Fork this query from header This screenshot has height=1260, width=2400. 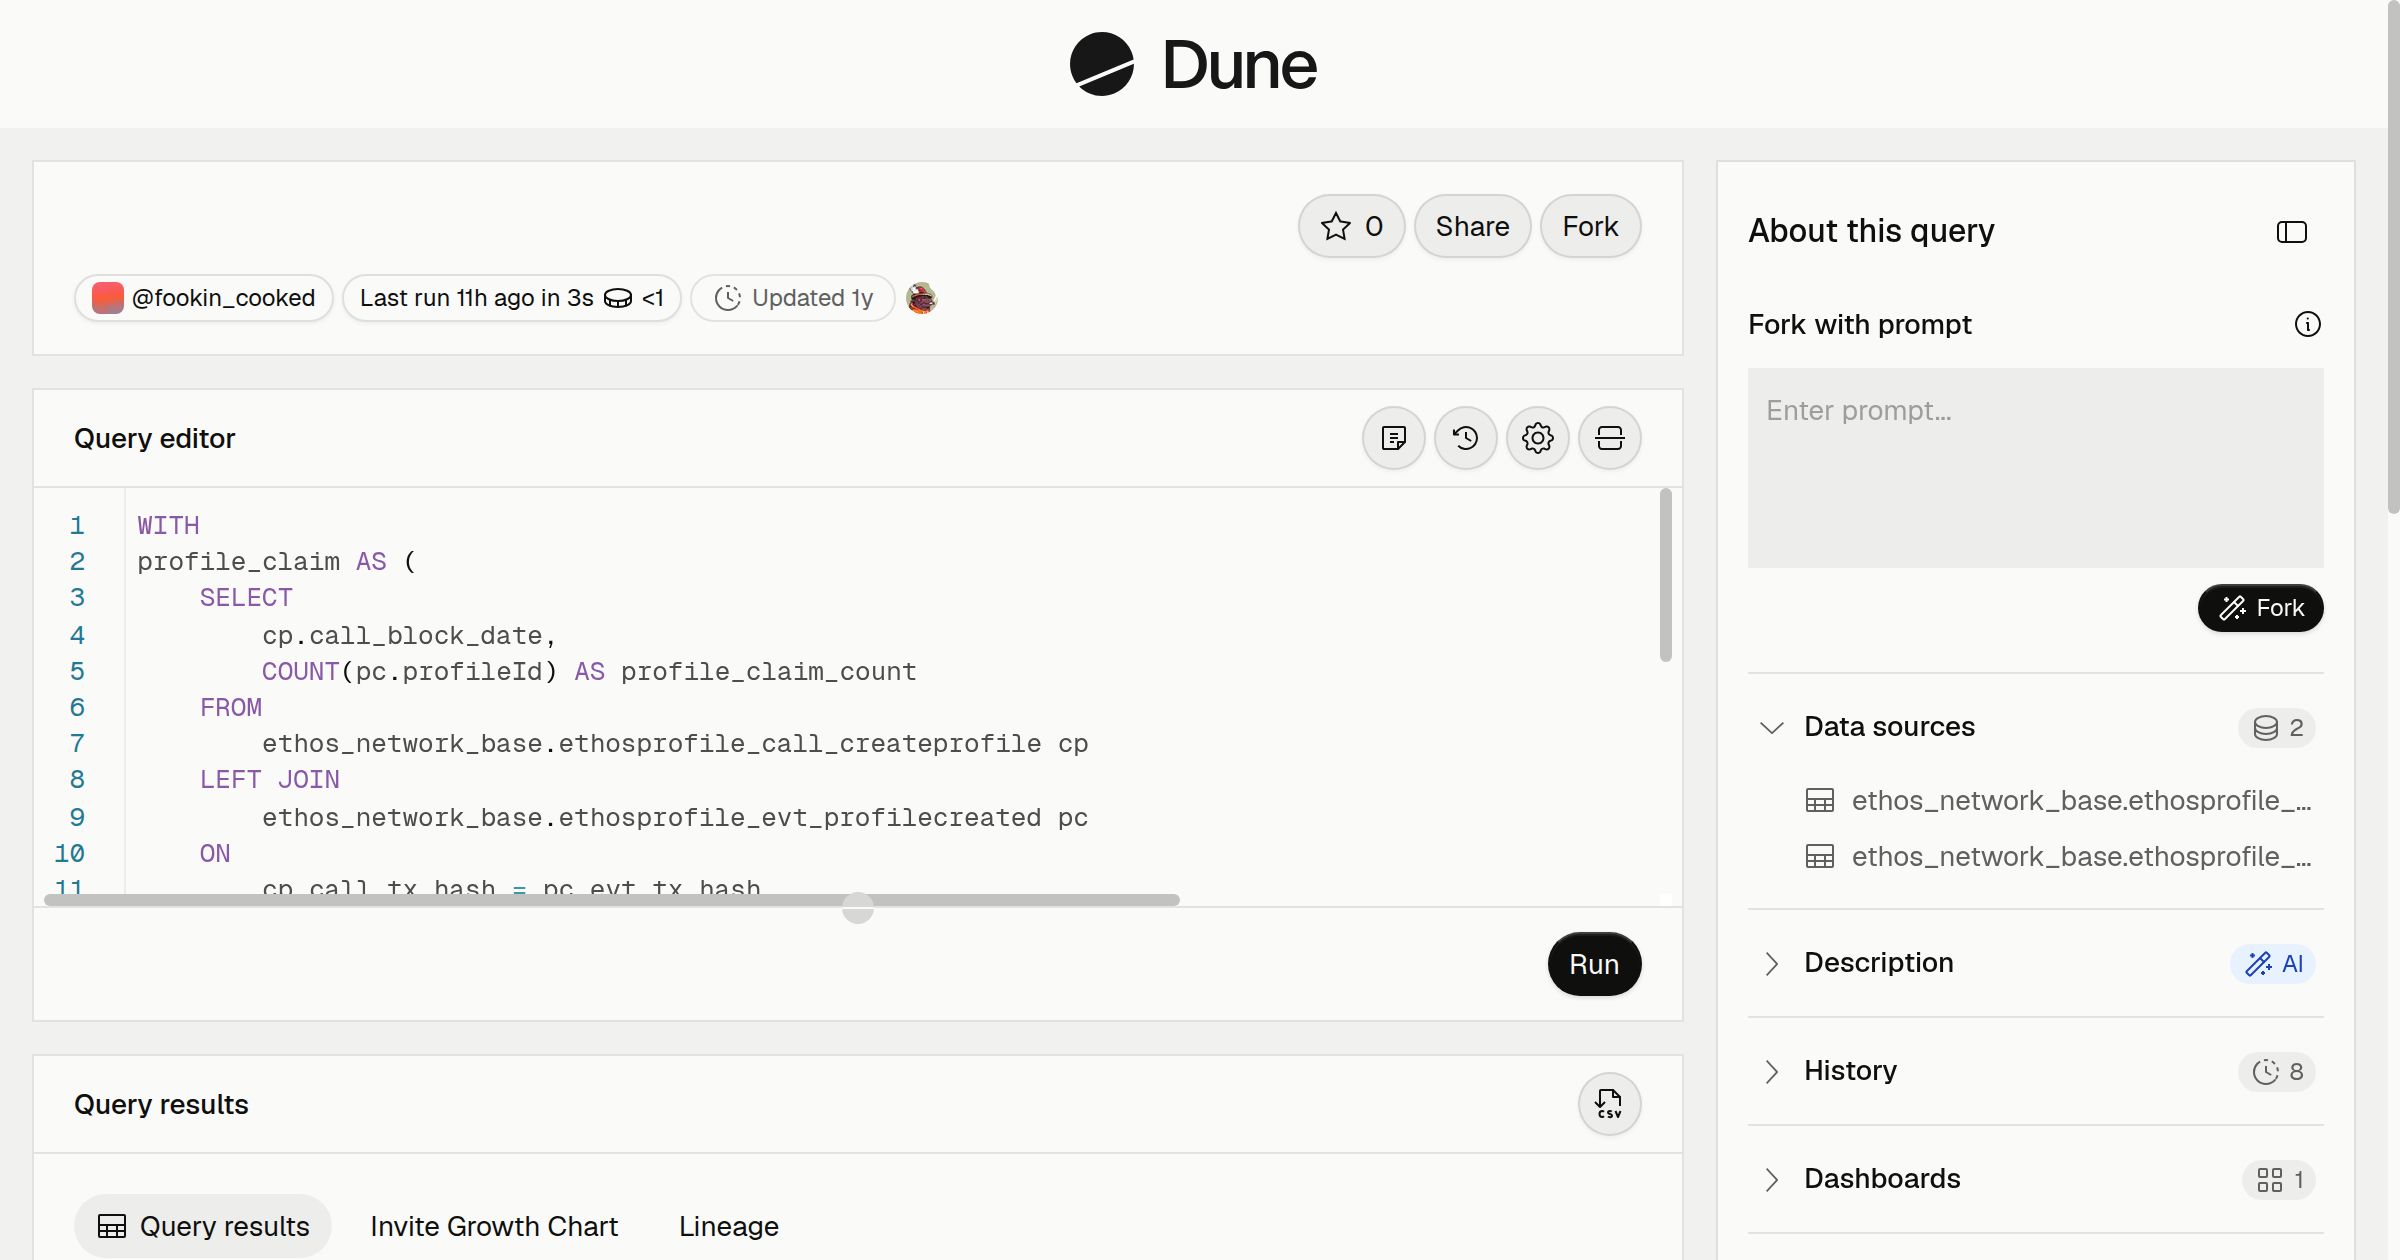point(1590,226)
